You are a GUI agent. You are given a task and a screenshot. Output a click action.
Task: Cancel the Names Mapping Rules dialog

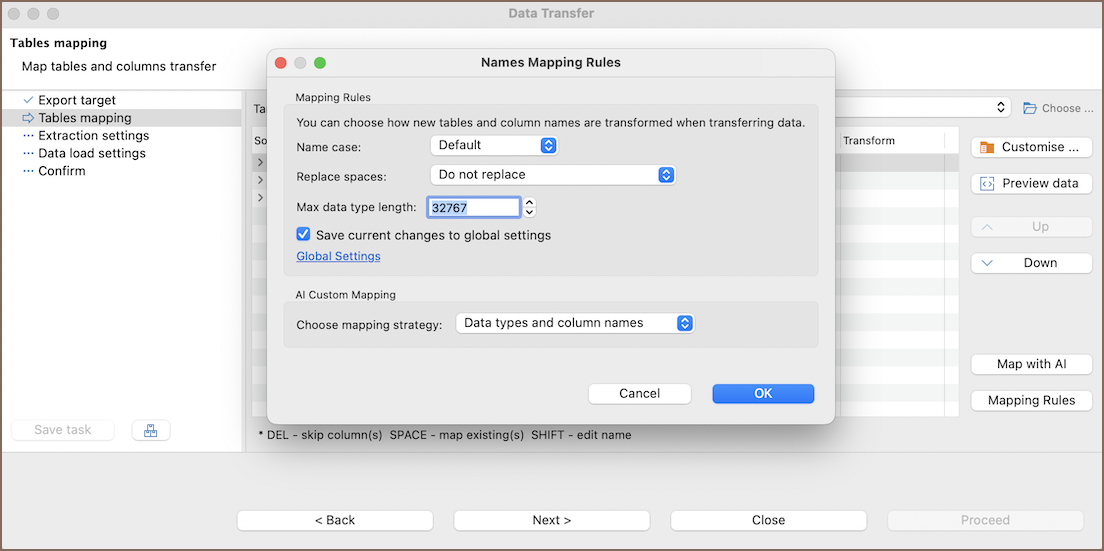(639, 394)
